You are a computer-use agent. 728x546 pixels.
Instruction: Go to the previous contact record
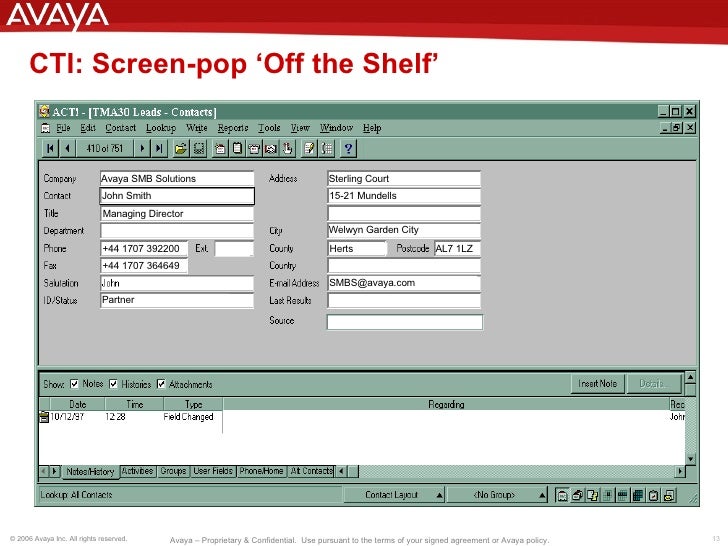pyautogui.click(x=67, y=149)
